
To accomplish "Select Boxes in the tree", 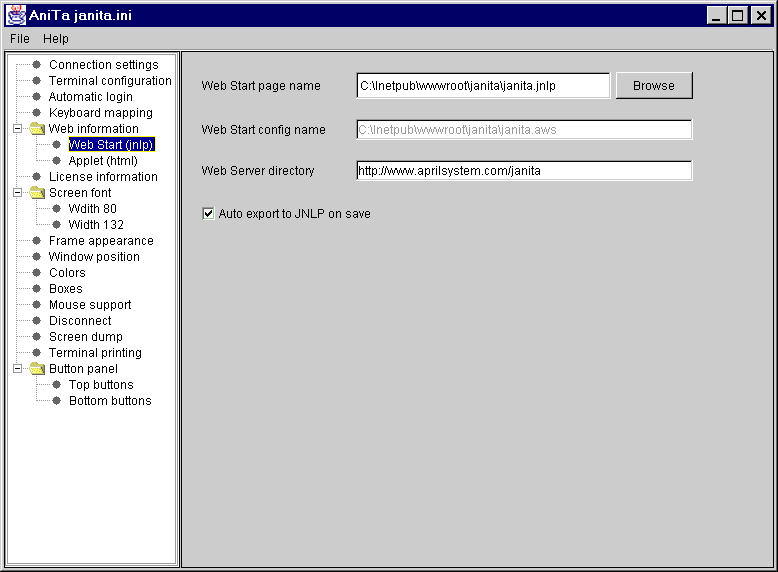I will (65, 289).
